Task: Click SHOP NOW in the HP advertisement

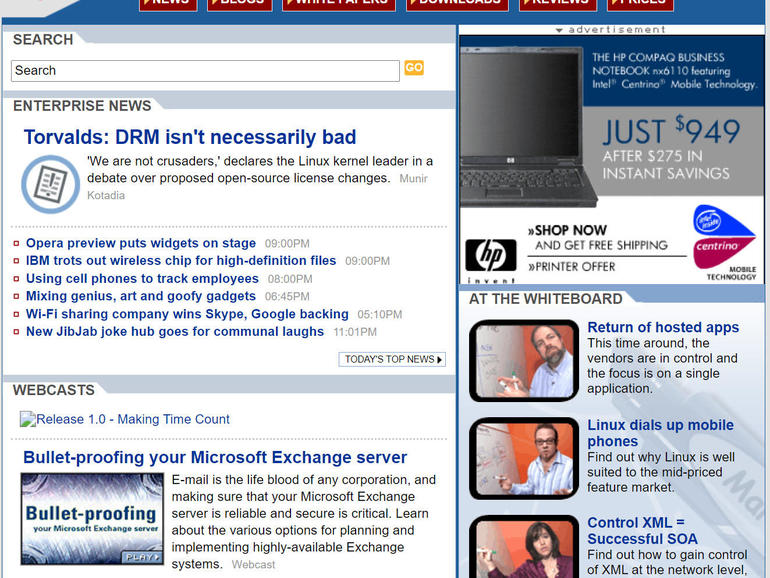Action: click(567, 230)
